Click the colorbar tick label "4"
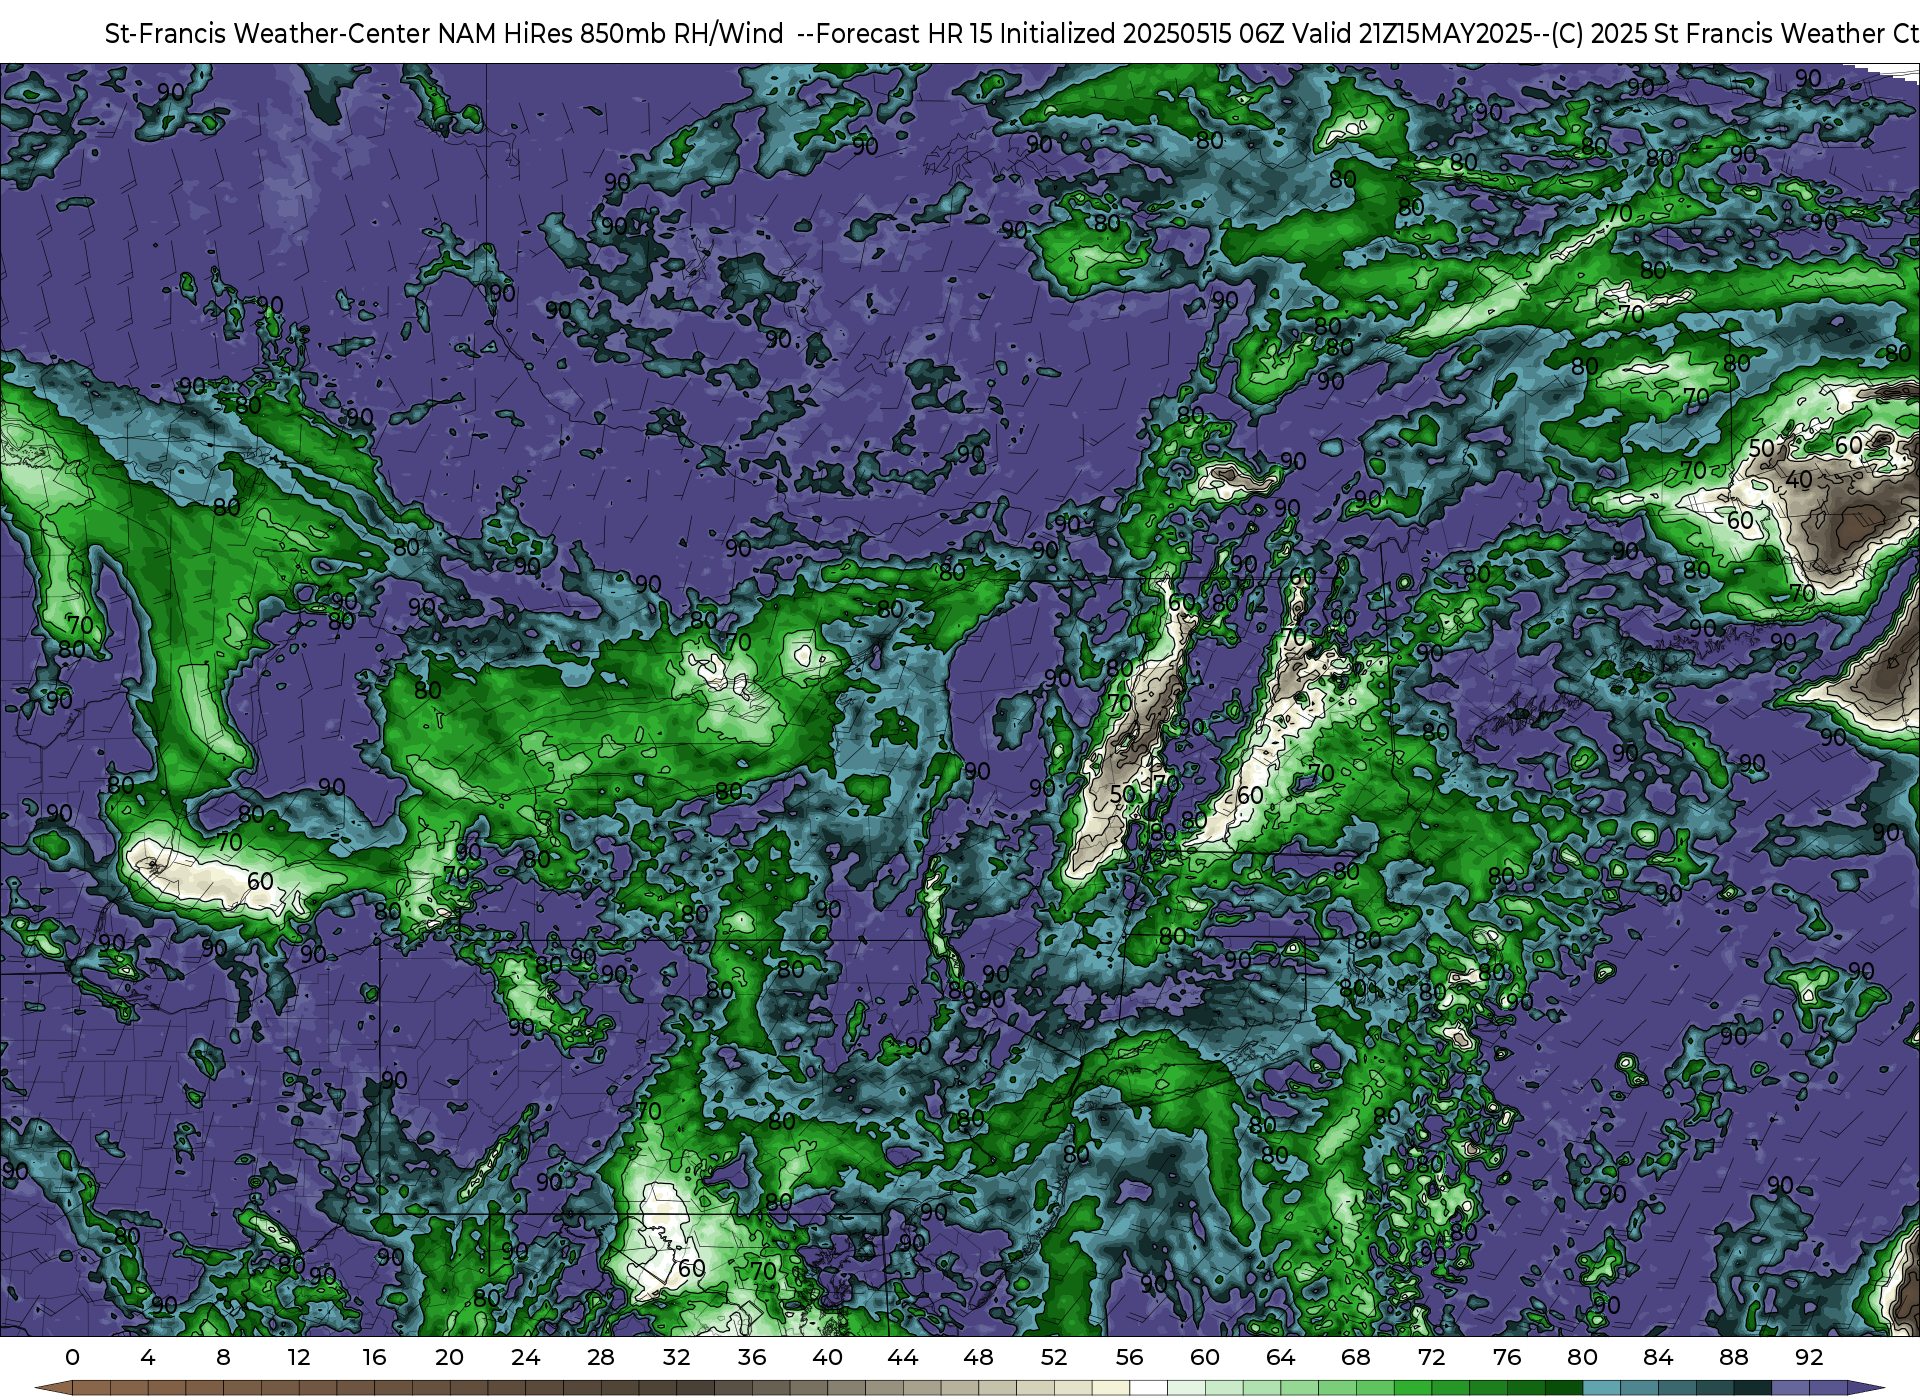Image resolution: width=1920 pixels, height=1400 pixels. (x=148, y=1357)
